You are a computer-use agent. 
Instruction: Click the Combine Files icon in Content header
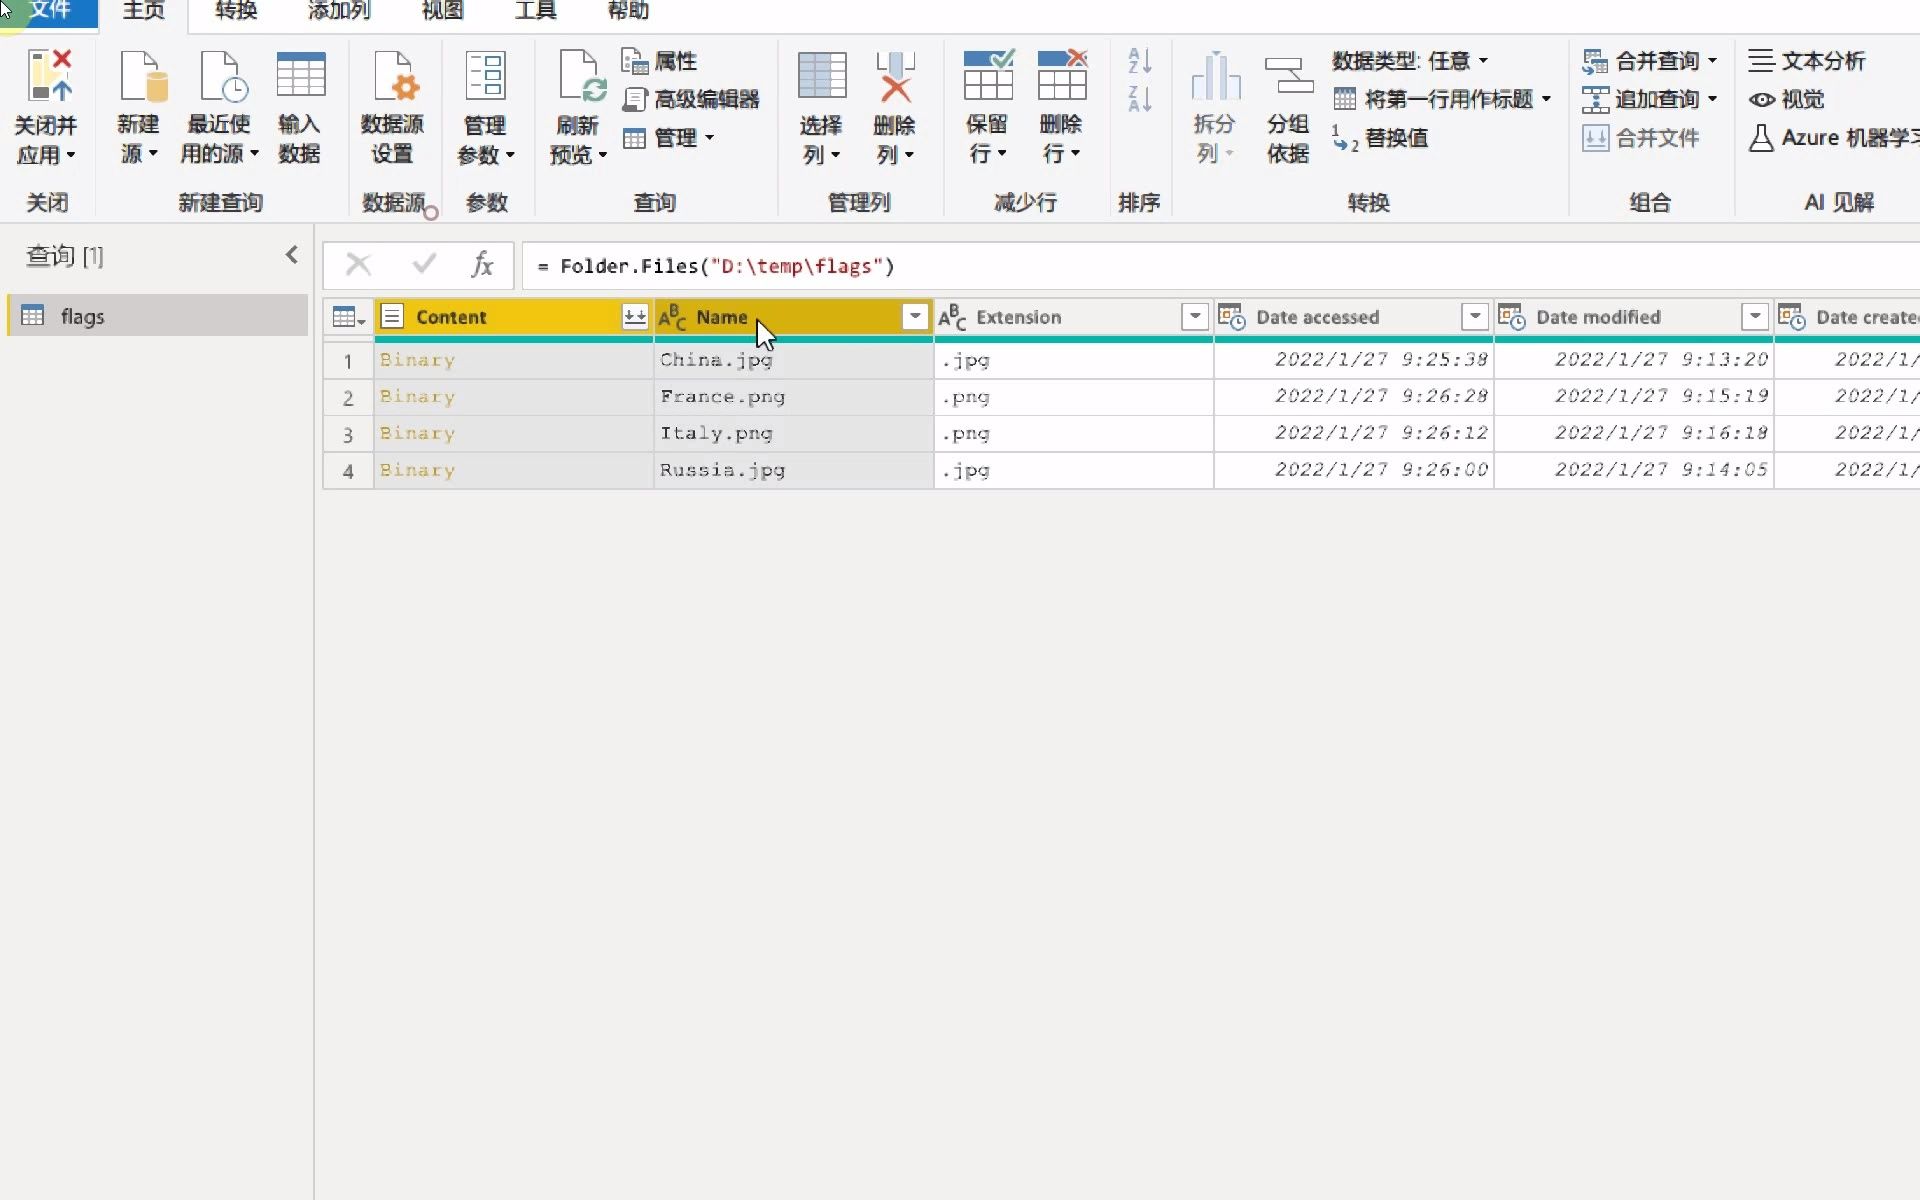coord(634,317)
